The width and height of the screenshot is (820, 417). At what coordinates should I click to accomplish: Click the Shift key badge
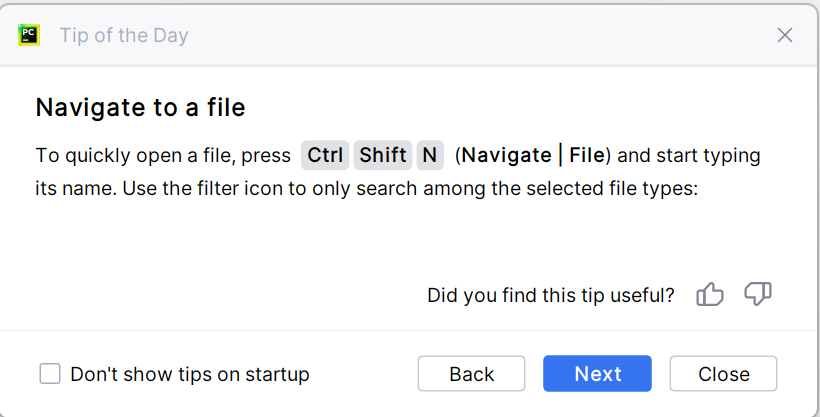click(x=383, y=155)
